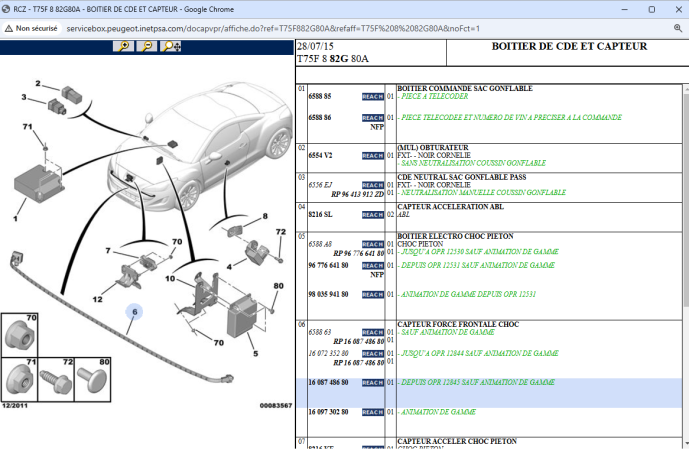Image resolution: width=689 pixels, height=451 pixels.
Task: Click the 'Non sécurisé' security warning
Action: (x=31, y=29)
